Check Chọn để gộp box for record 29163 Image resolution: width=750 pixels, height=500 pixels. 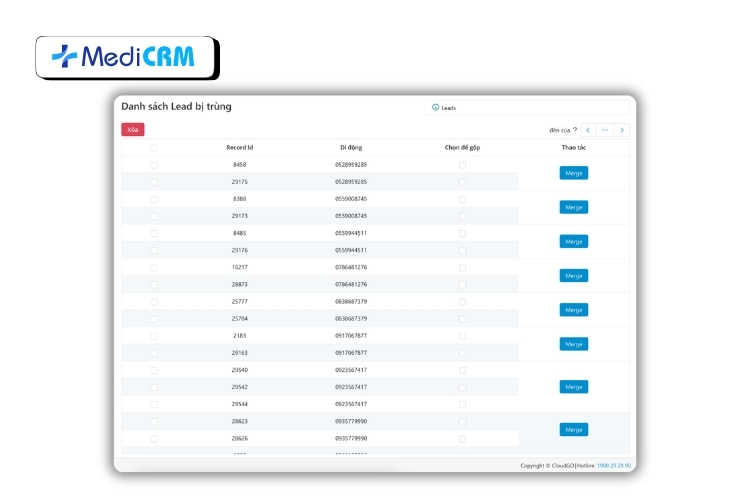[x=462, y=353]
